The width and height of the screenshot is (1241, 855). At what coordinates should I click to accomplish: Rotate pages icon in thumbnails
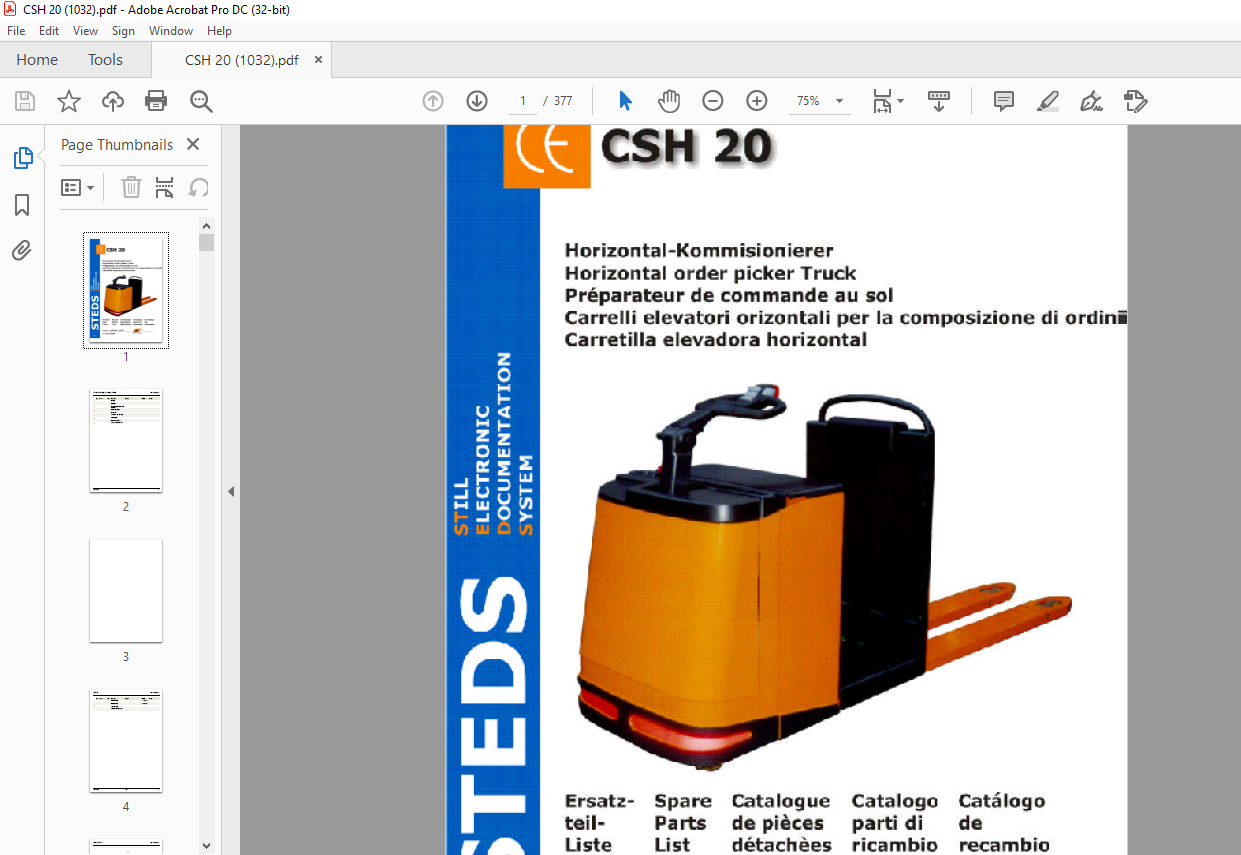tap(199, 187)
